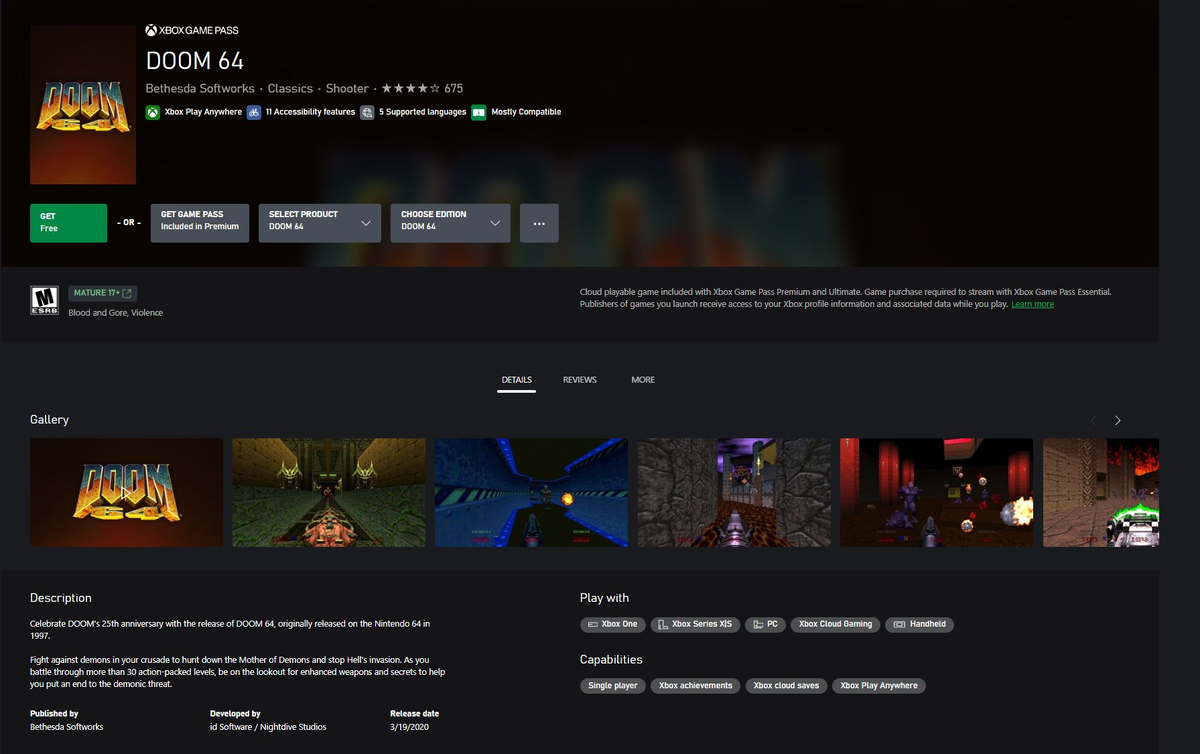Click the 5 Supported languages icon
1200x754 pixels.
[367, 112]
